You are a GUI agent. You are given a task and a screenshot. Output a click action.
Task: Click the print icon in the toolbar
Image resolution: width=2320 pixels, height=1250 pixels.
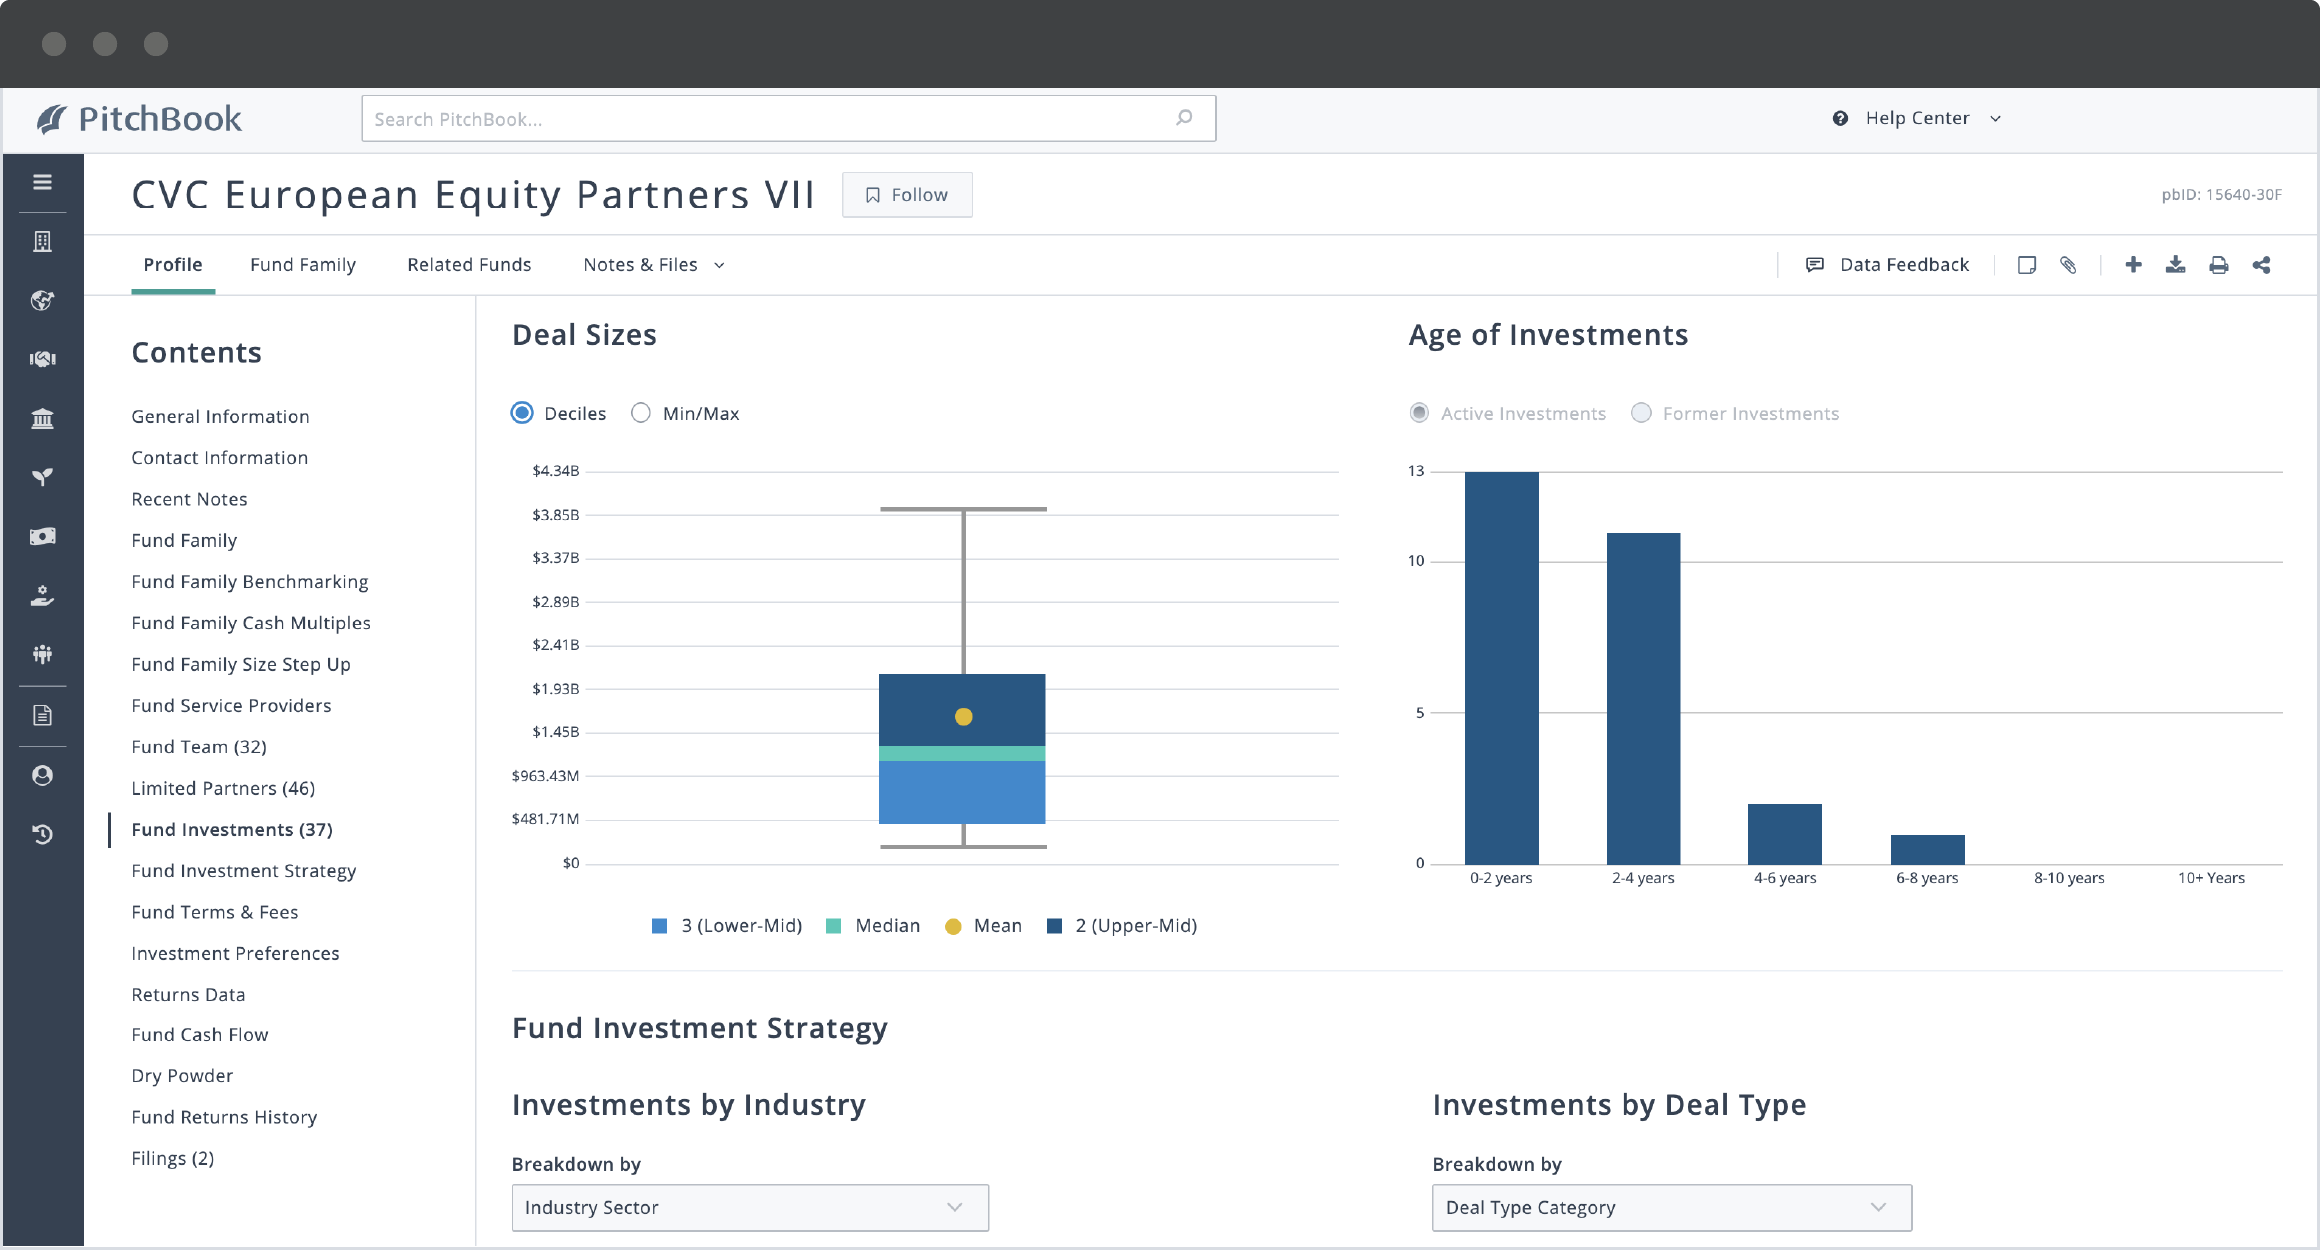tap(2218, 265)
